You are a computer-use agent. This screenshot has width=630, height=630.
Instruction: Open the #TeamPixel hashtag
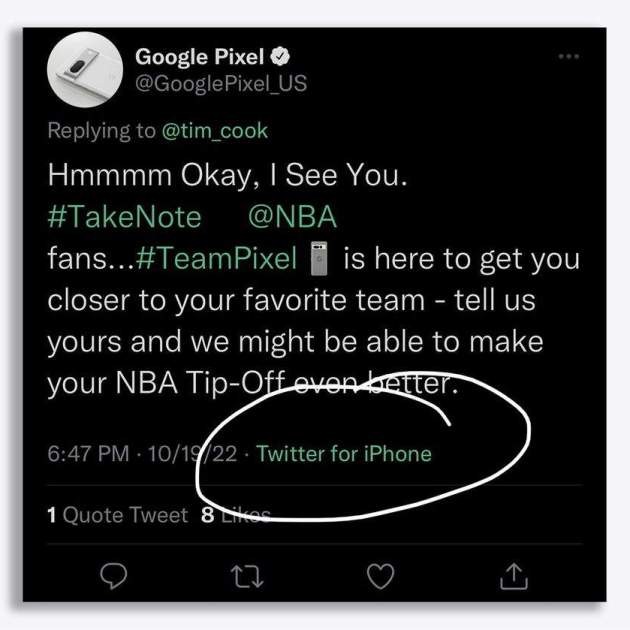click(216, 258)
